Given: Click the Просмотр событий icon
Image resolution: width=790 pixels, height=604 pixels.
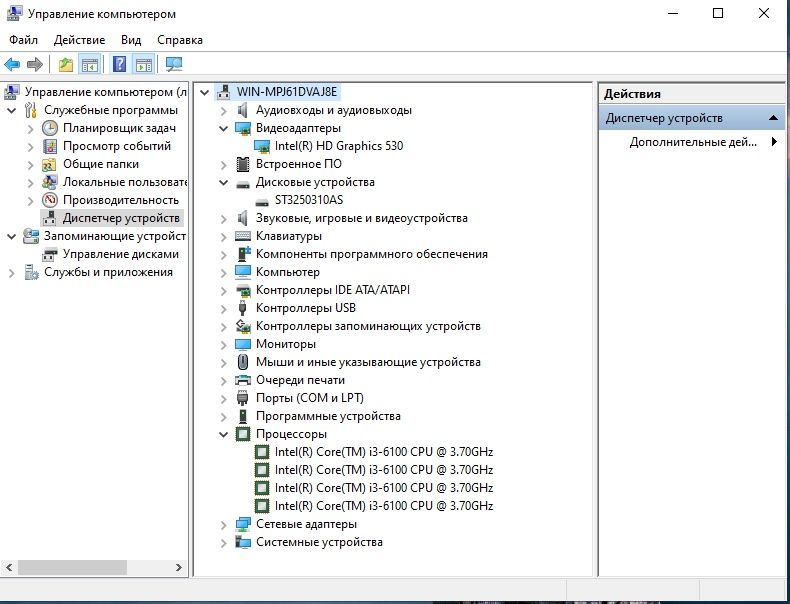Looking at the screenshot, I should tap(49, 146).
